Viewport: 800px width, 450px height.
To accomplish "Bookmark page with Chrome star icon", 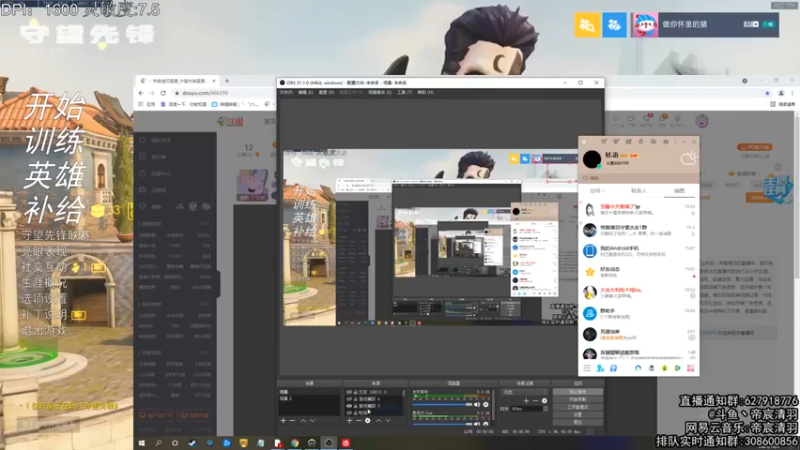I will coord(767,93).
